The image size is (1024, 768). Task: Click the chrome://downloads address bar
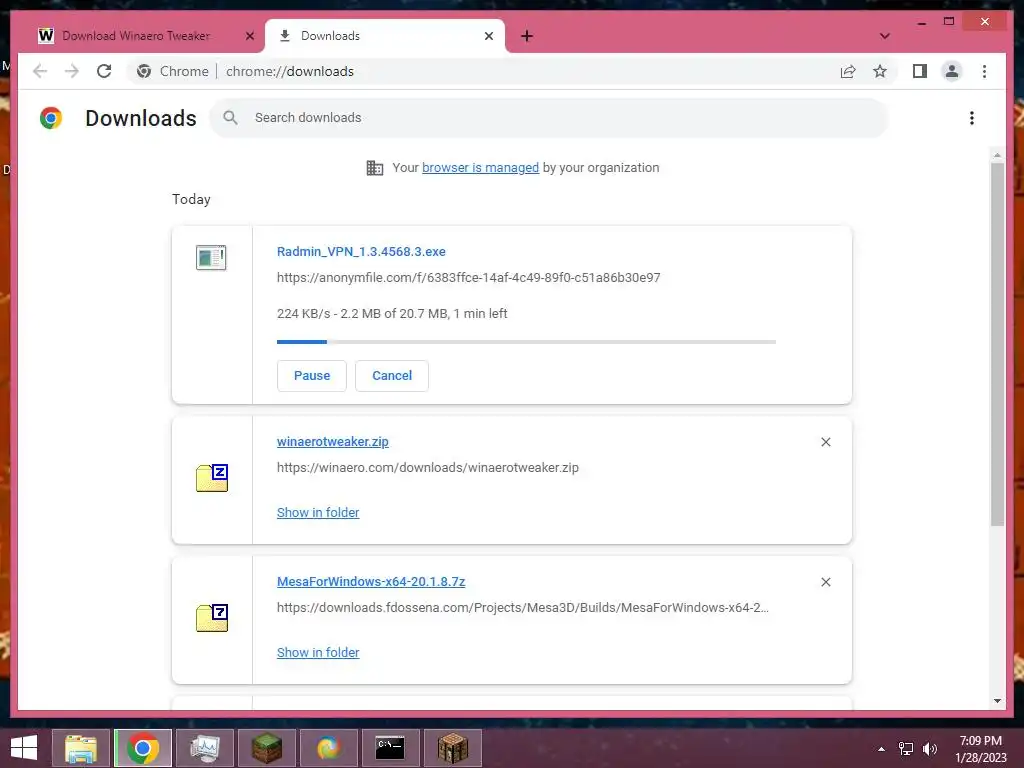click(x=289, y=71)
